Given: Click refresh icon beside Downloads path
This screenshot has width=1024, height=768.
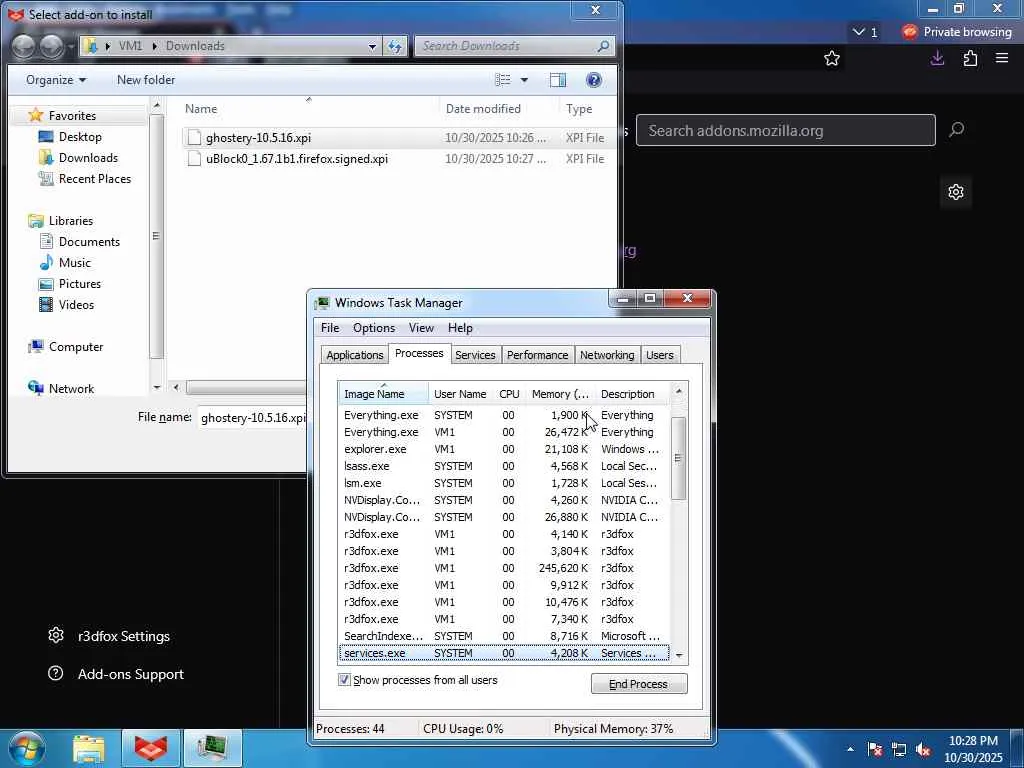Looking at the screenshot, I should pyautogui.click(x=394, y=46).
